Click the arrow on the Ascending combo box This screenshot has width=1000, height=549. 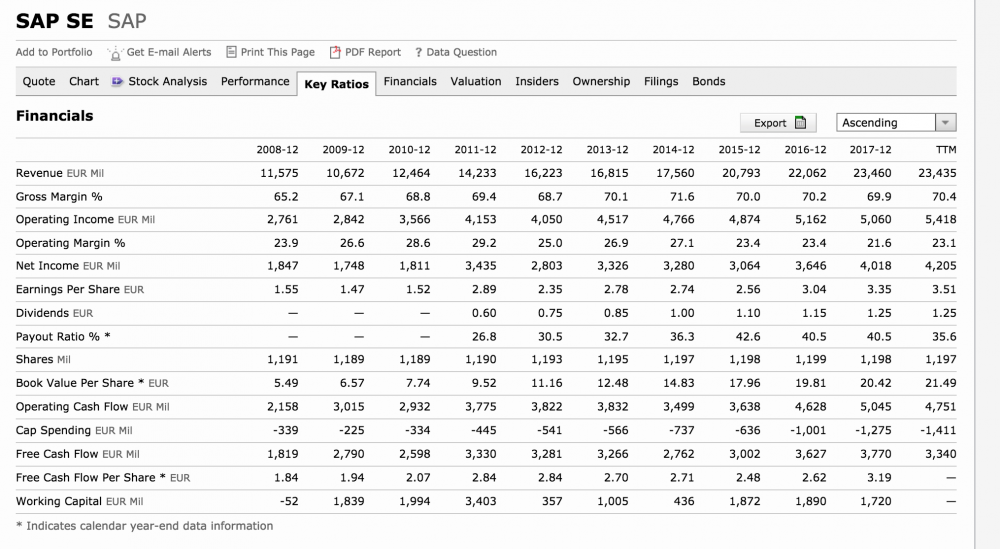pos(945,123)
